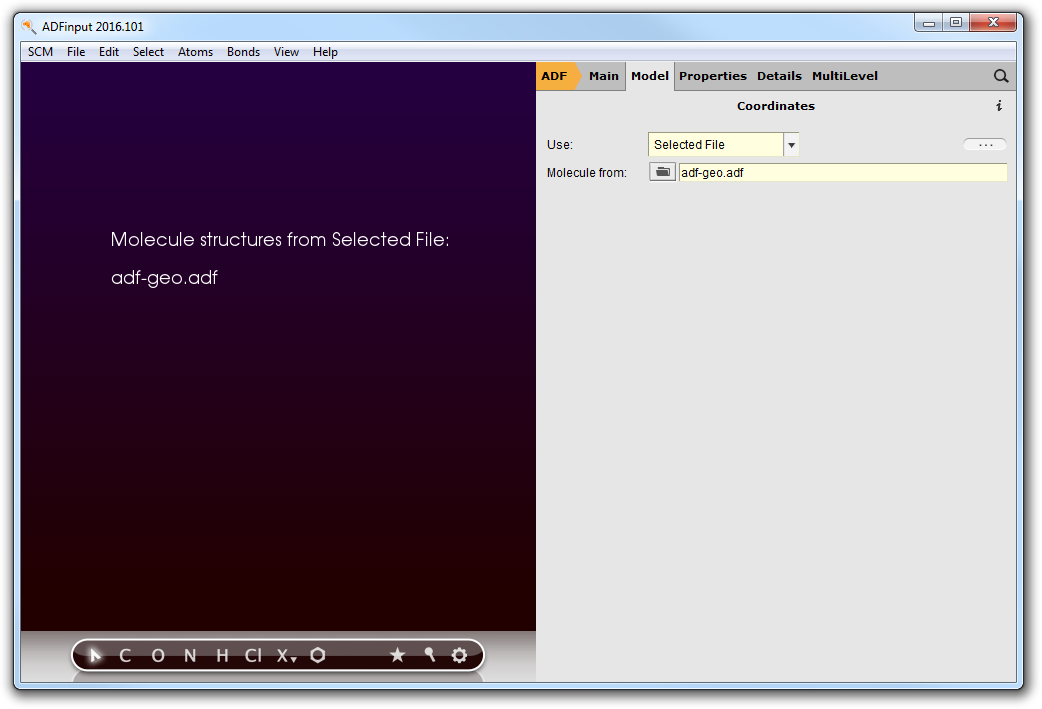1042x709 pixels.
Task: Pick the Nitrogen atom tool
Action: tap(190, 656)
